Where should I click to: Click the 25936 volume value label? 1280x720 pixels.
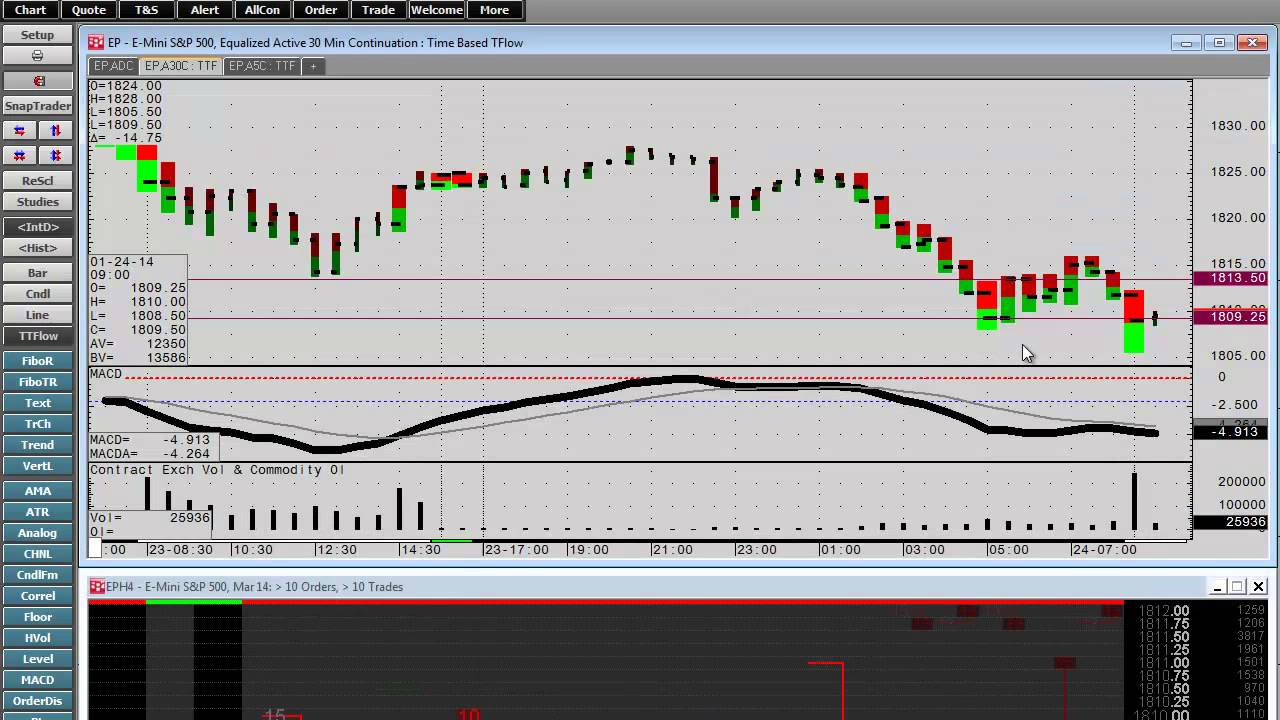pyautogui.click(x=1232, y=522)
